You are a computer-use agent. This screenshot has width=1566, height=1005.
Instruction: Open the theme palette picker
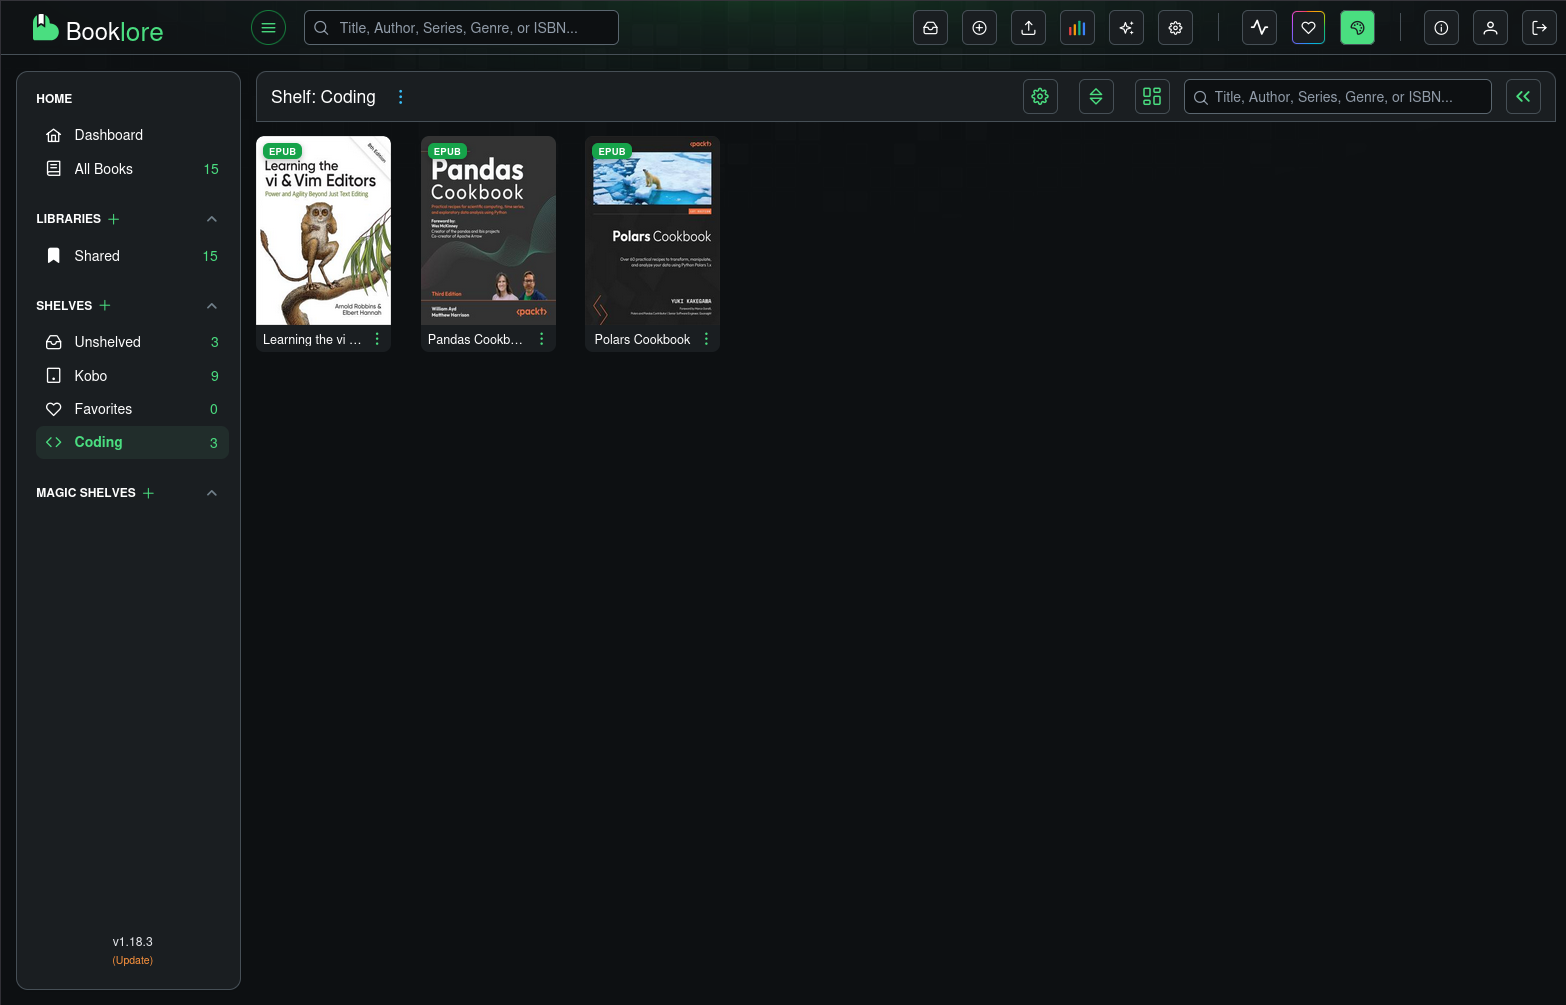(x=1357, y=27)
